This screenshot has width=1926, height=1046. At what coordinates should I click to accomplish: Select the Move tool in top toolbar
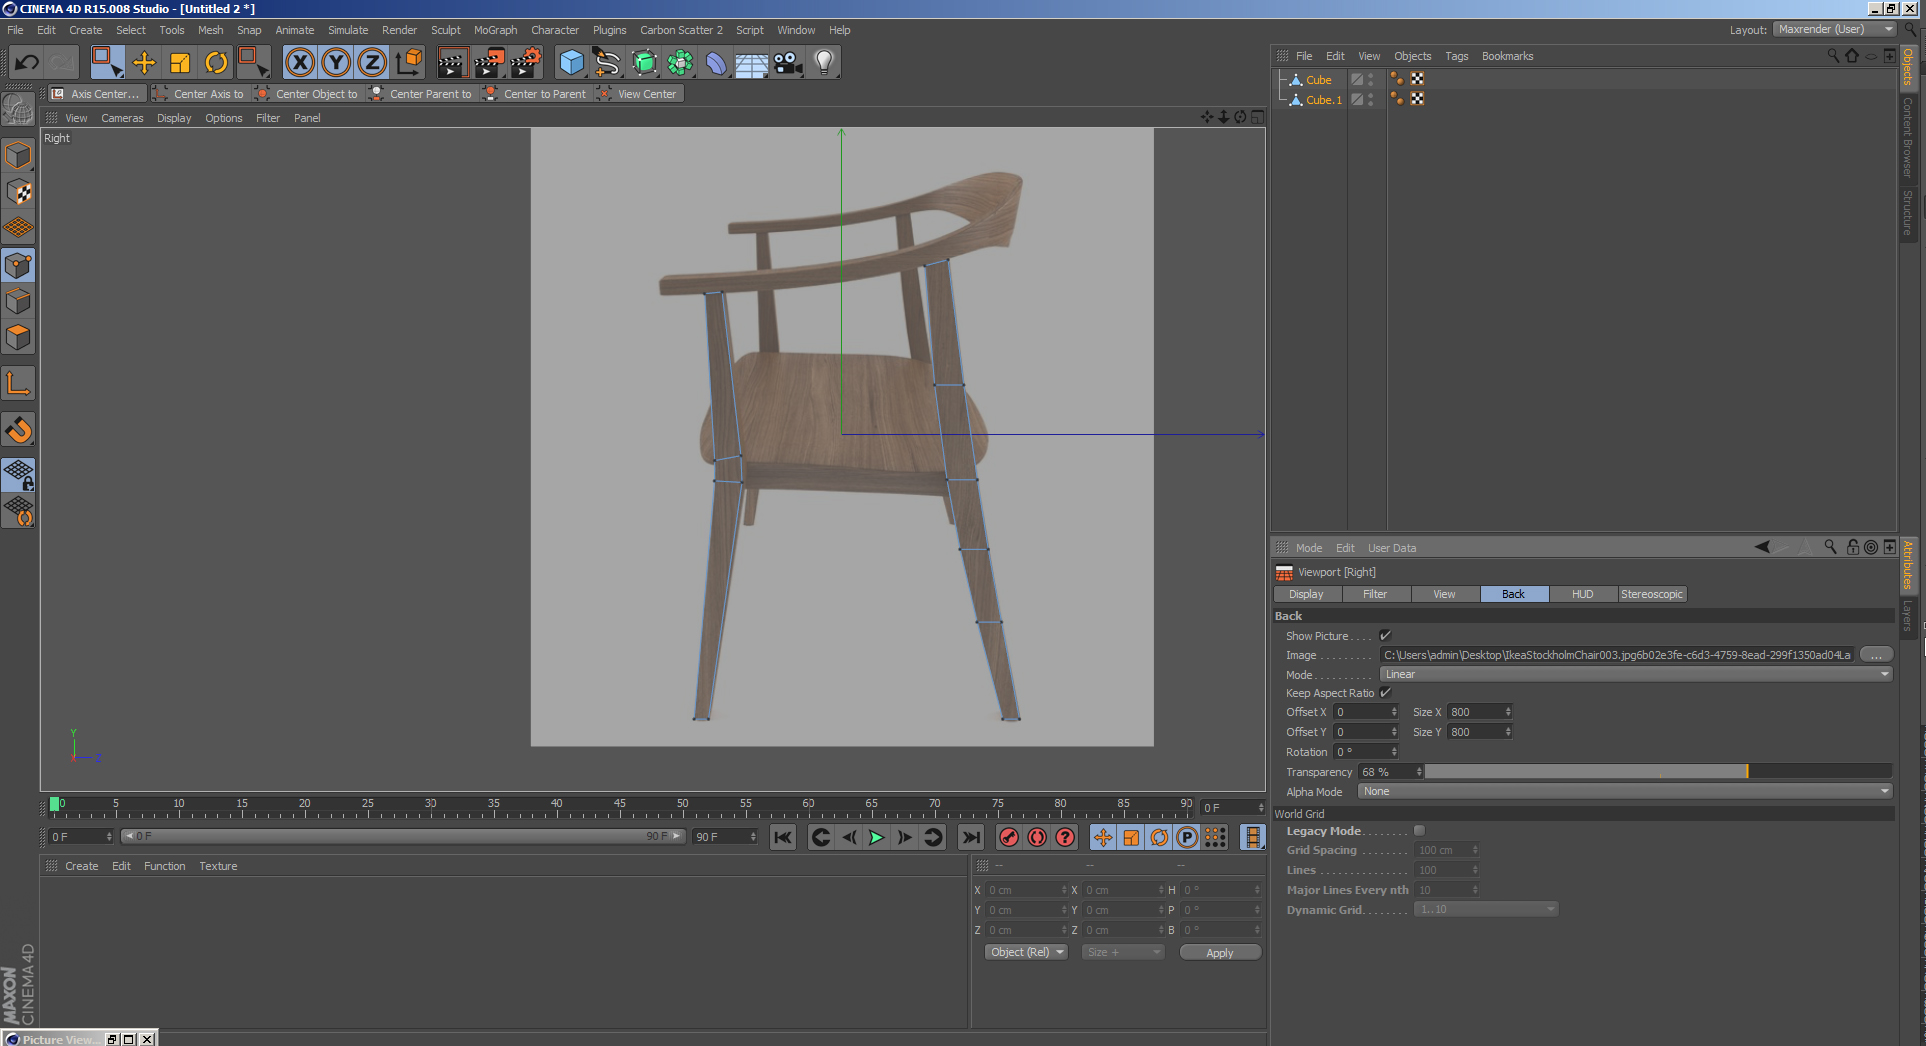(144, 63)
